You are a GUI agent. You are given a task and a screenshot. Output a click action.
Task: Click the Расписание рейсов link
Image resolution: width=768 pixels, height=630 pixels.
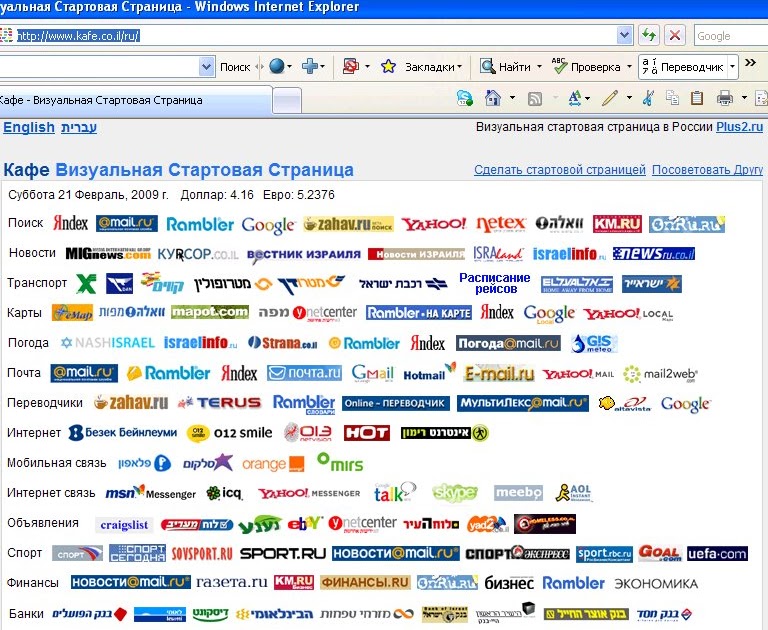[495, 283]
